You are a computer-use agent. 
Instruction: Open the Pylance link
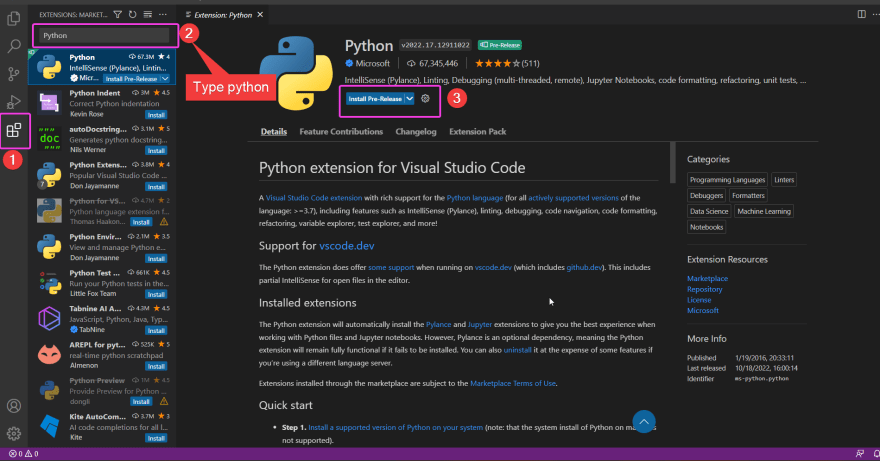pos(438,325)
